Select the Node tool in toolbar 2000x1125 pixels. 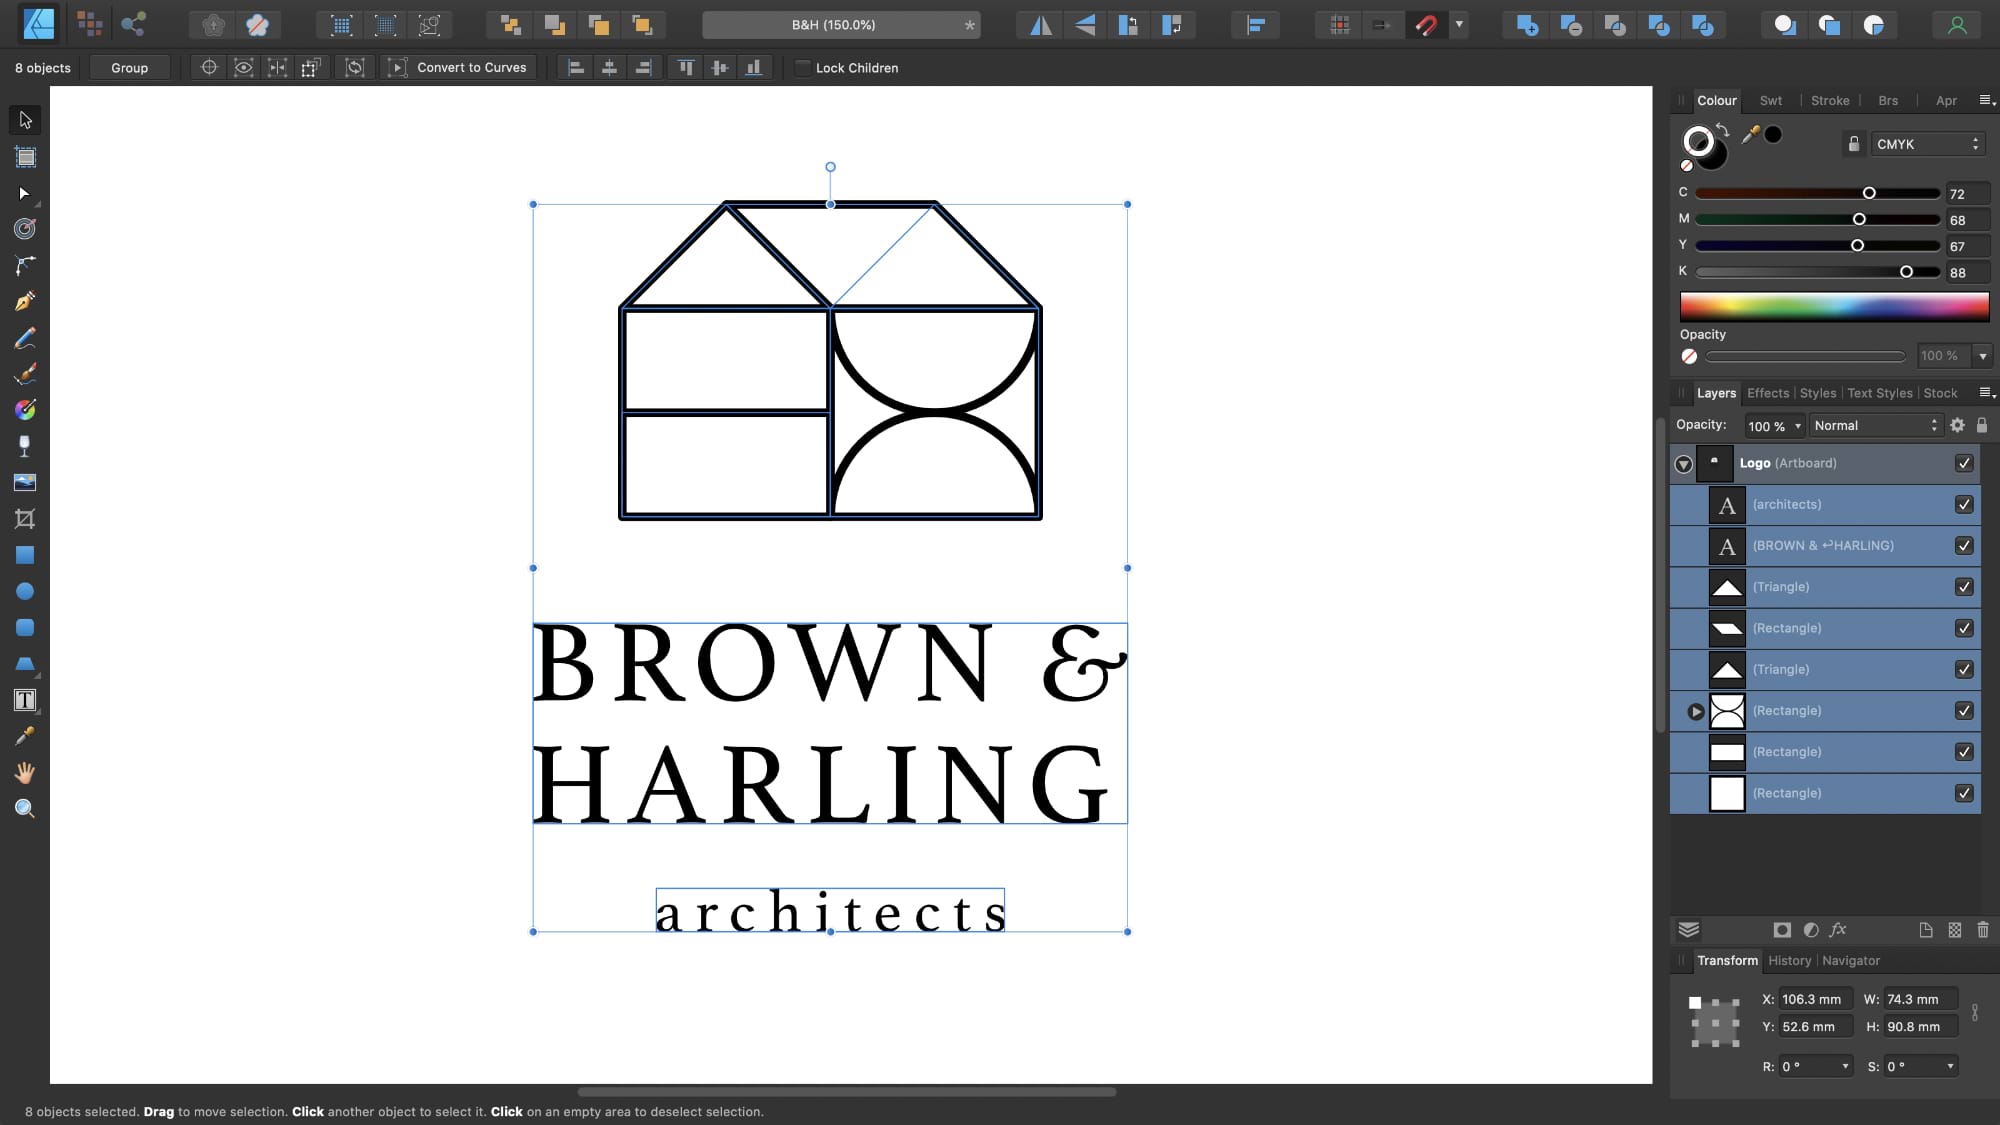point(25,192)
